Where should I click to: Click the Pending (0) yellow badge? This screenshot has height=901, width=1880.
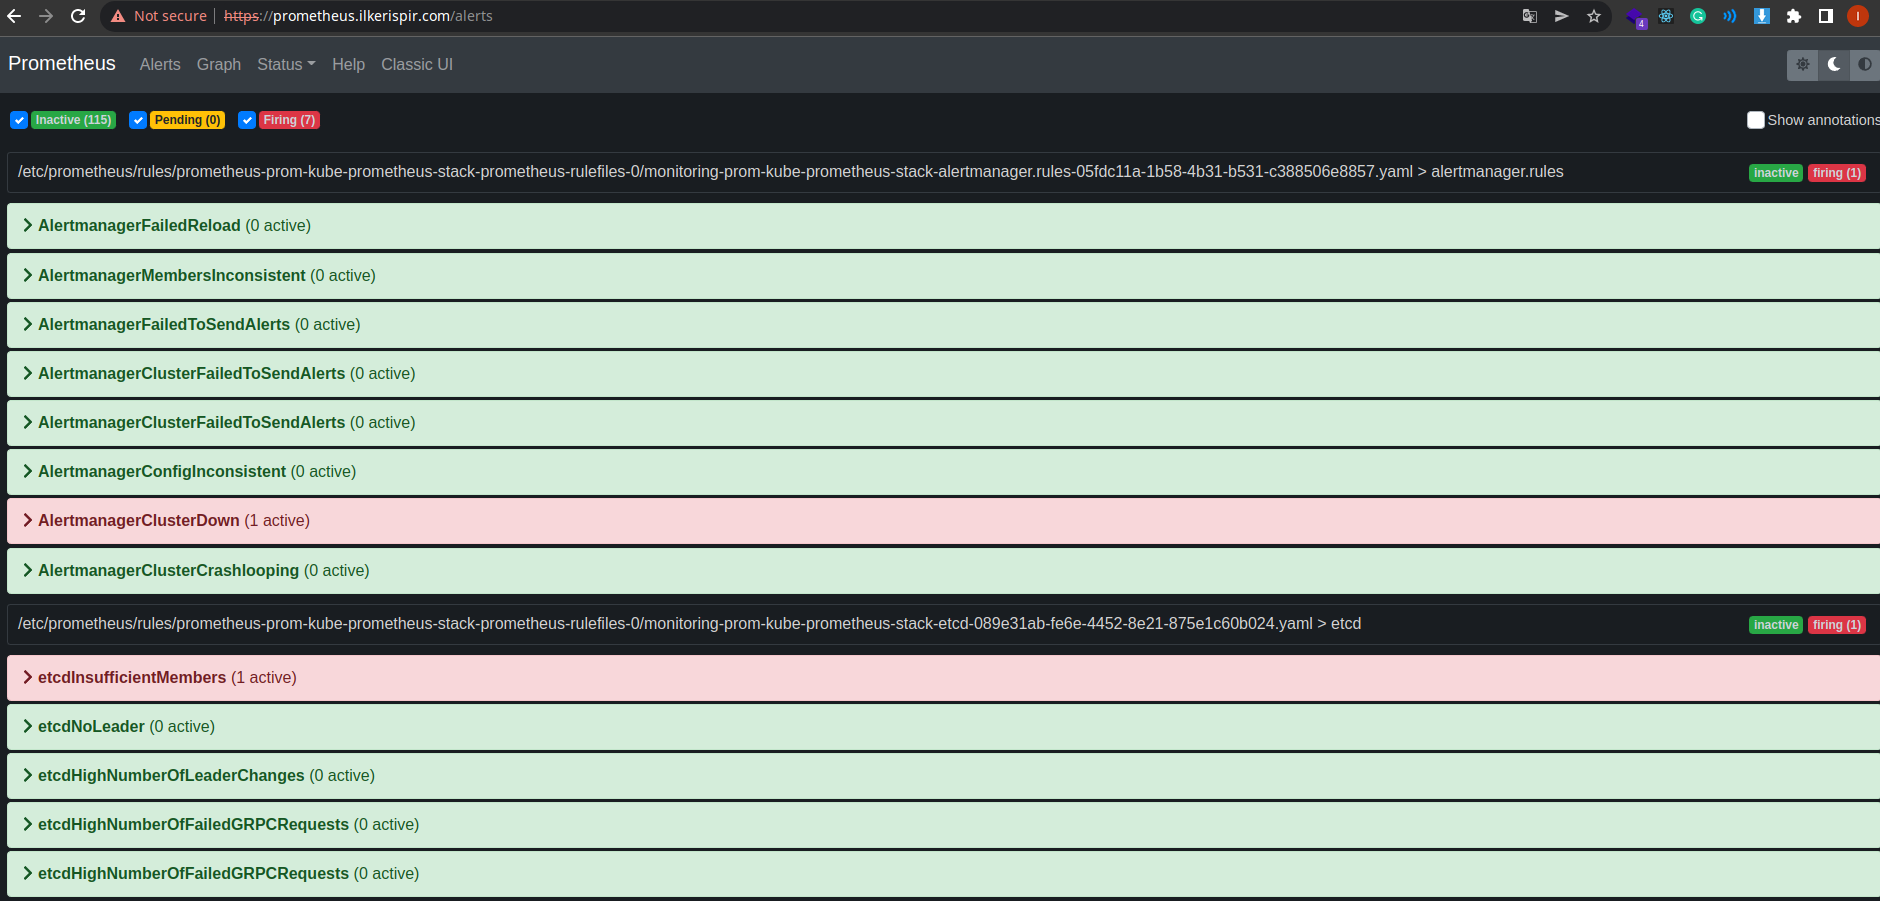click(x=188, y=120)
